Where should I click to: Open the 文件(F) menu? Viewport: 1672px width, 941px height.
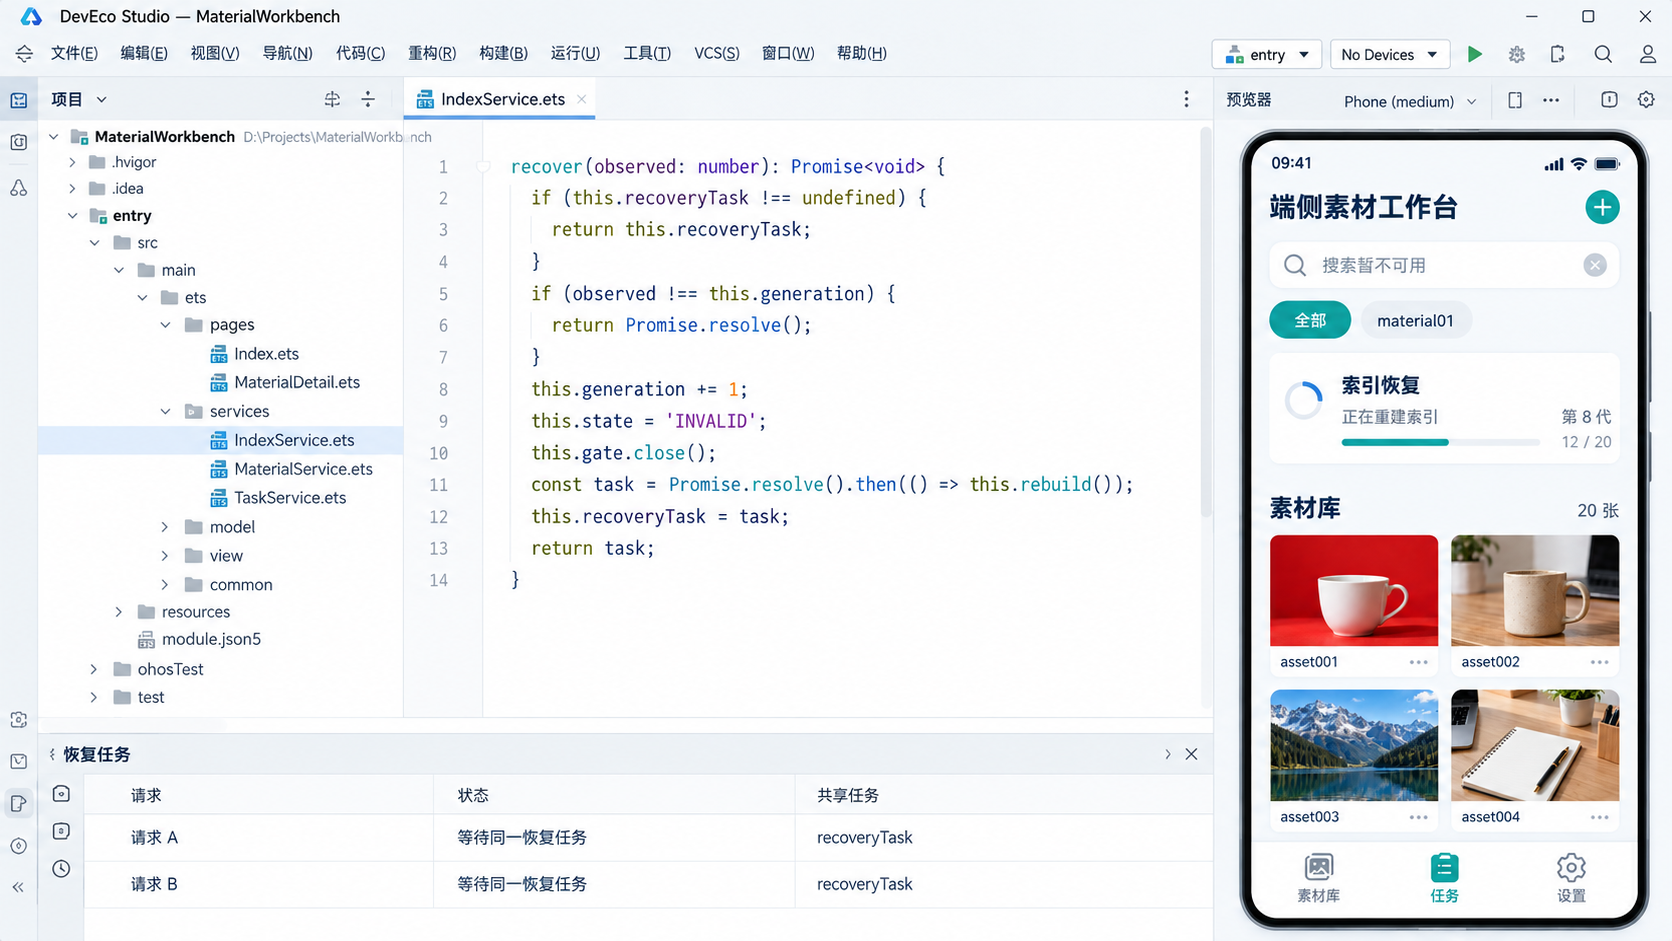pos(74,53)
